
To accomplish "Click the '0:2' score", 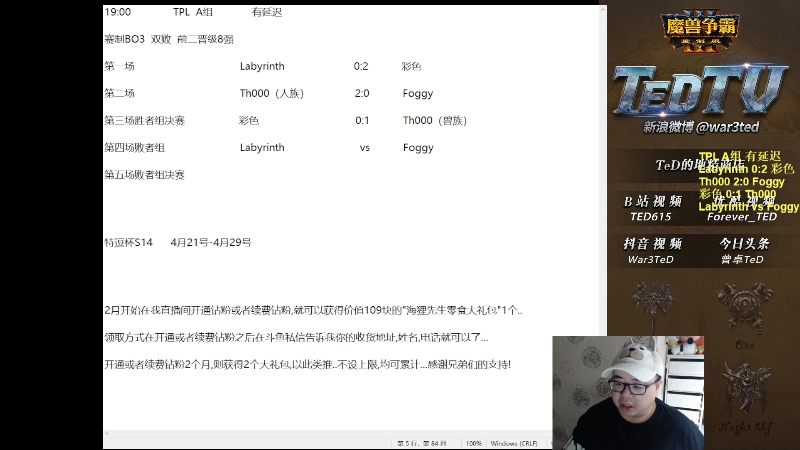I will (x=361, y=66).
